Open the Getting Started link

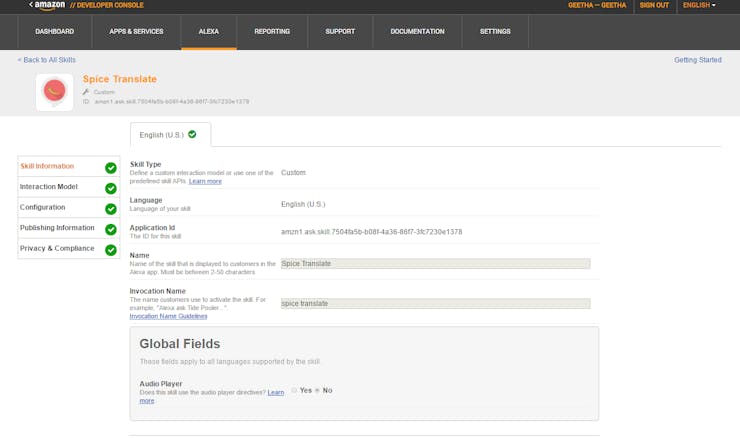(x=698, y=60)
